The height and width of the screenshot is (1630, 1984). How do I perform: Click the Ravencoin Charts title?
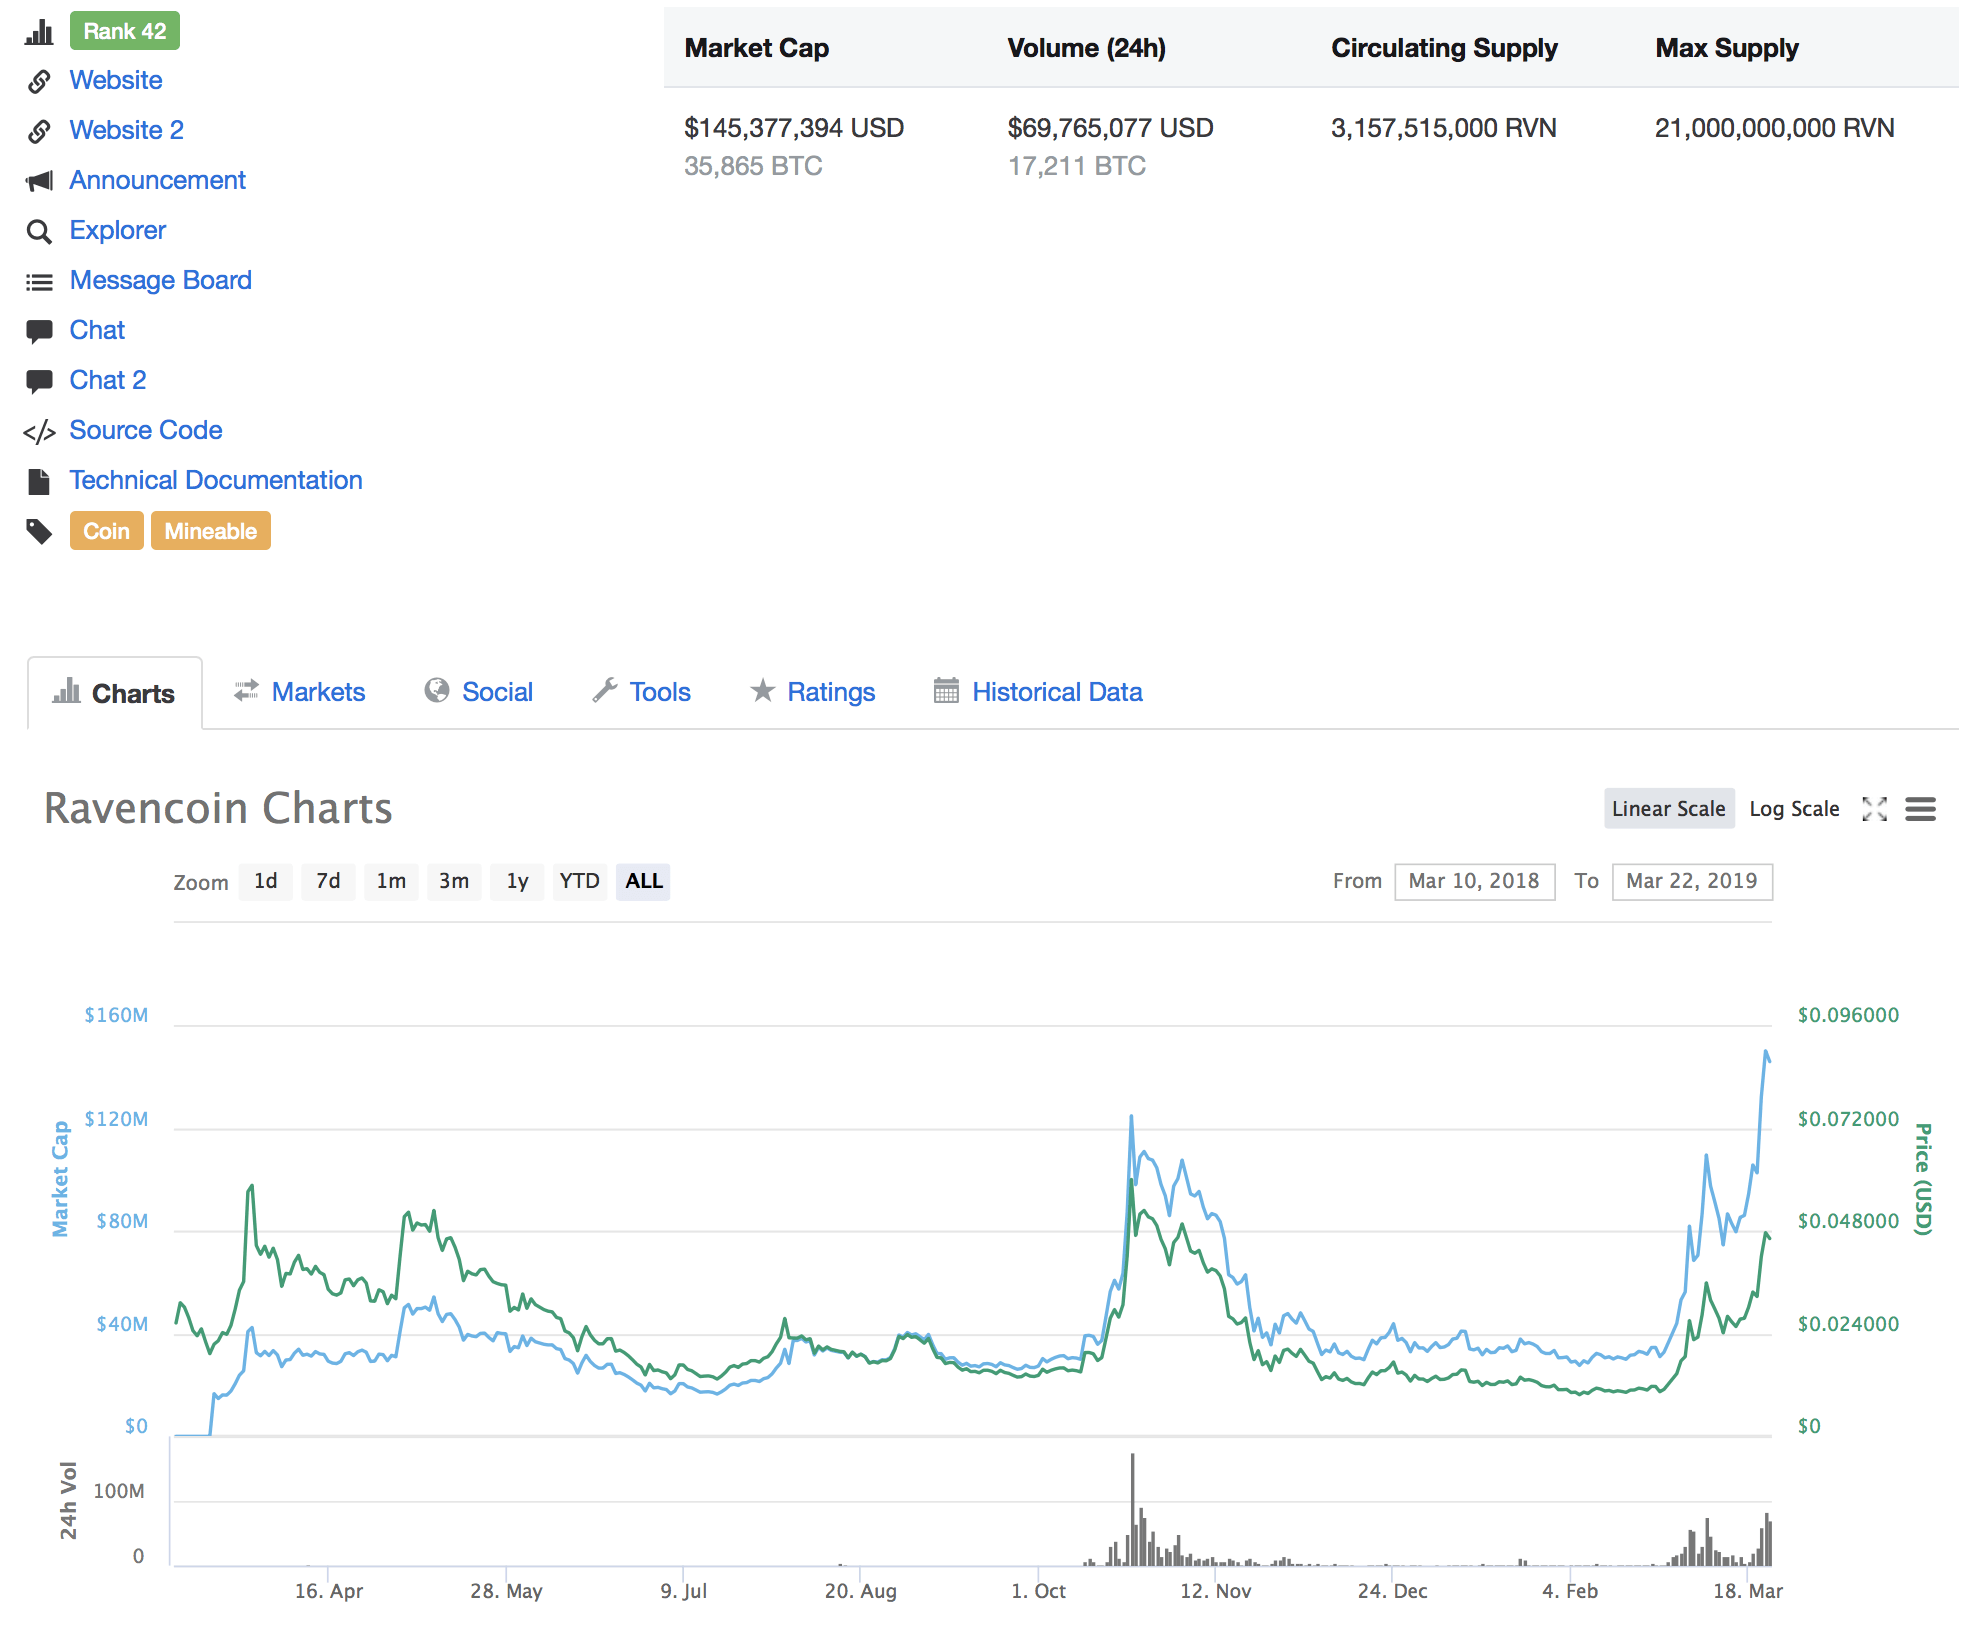point(218,808)
